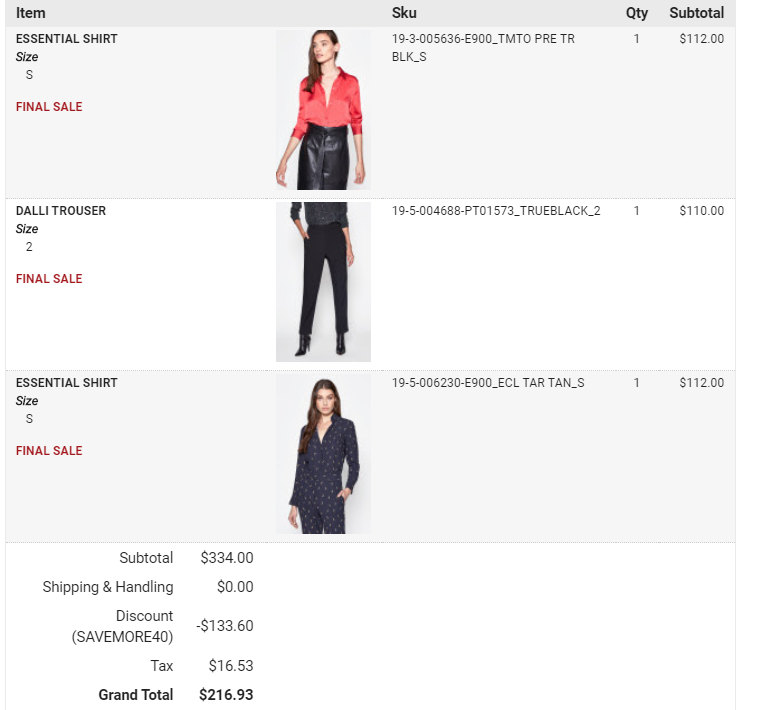Click the TRUEBLACK_2 trouser SKU text
This screenshot has width=760, height=710.
[x=496, y=211]
